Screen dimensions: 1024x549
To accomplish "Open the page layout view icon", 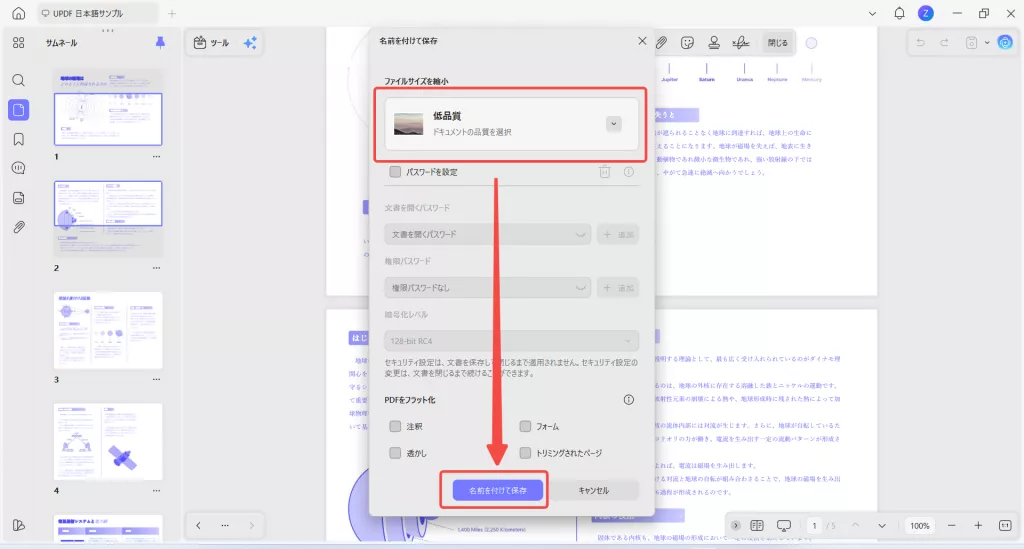I will click(757, 525).
